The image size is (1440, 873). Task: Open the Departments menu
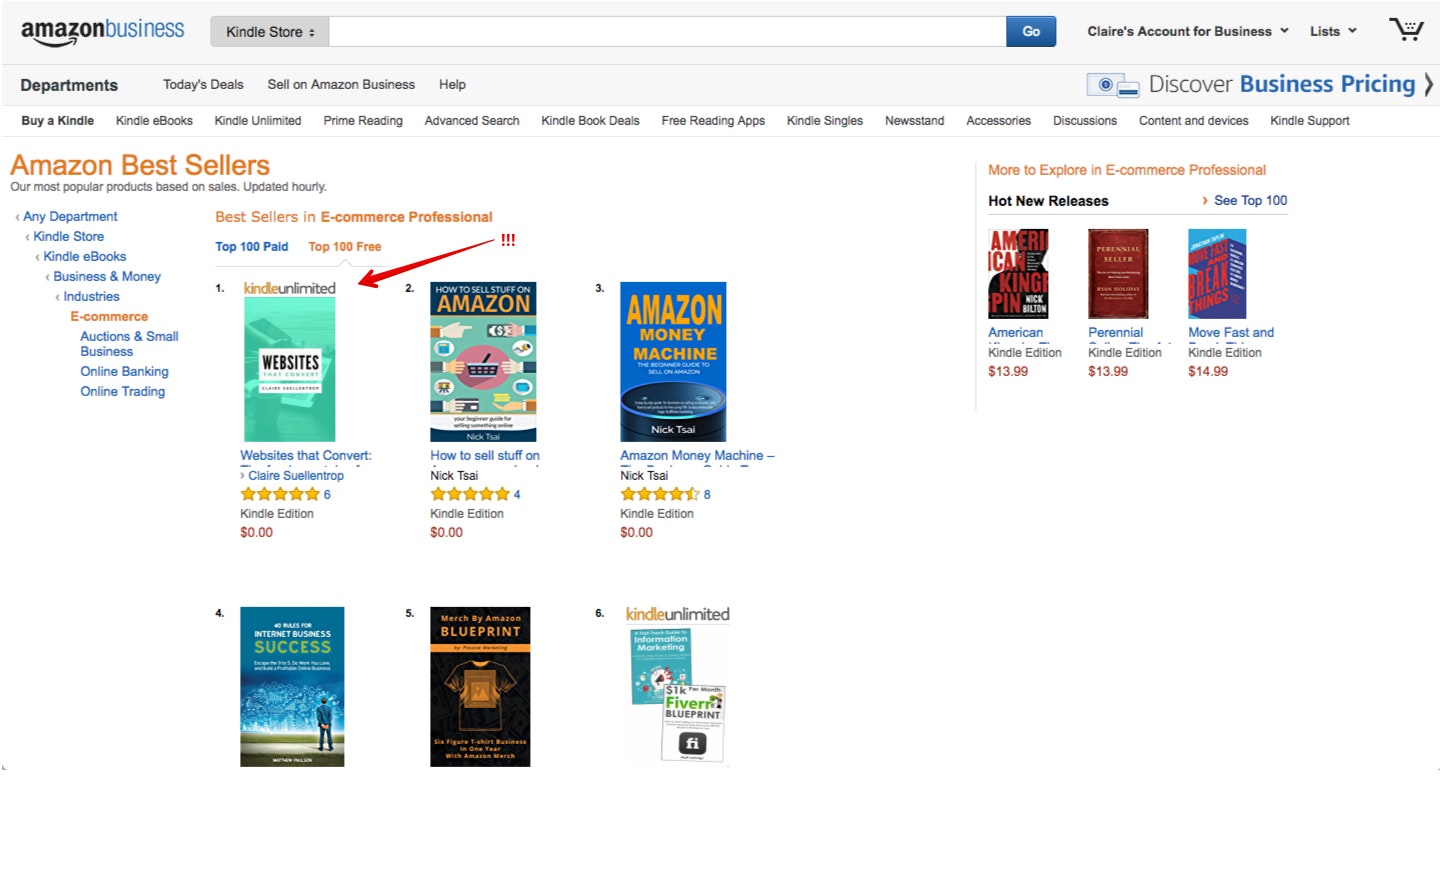pyautogui.click(x=69, y=86)
